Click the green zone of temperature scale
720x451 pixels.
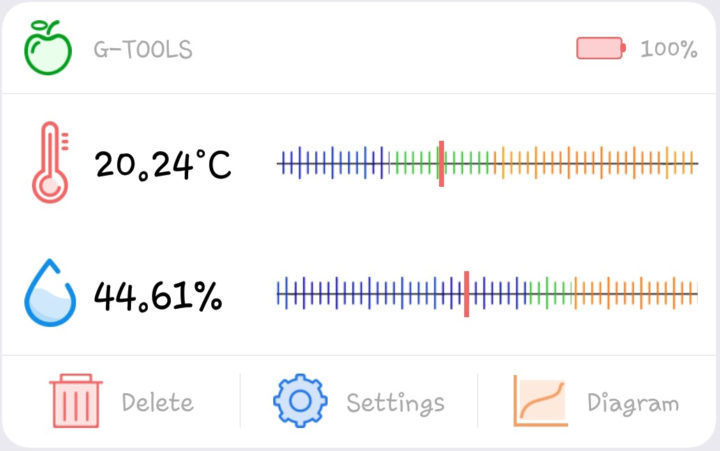coord(415,163)
